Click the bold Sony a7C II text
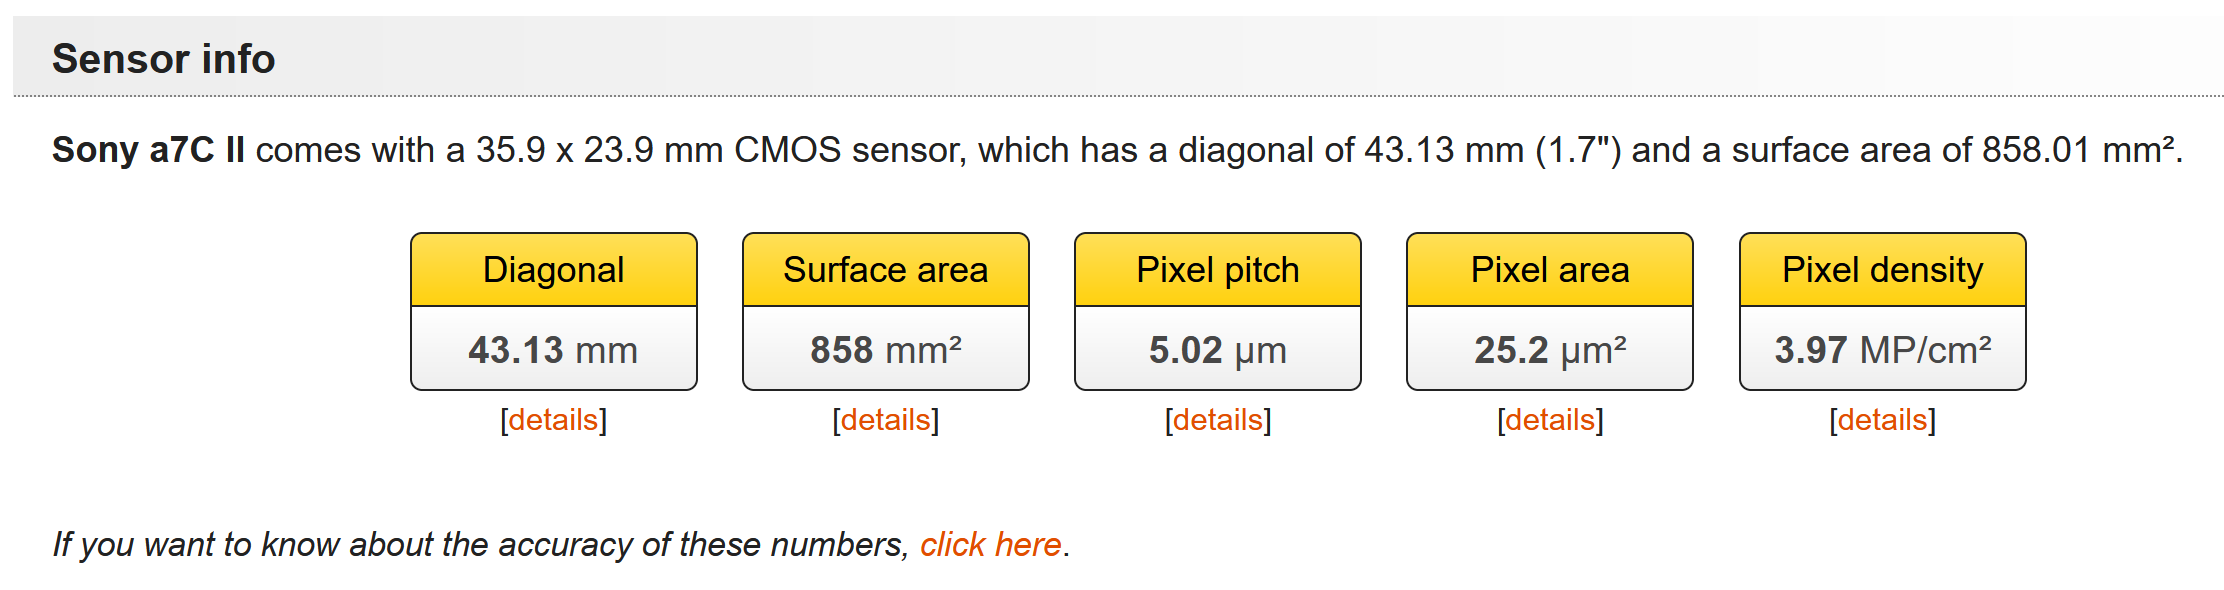 pyautogui.click(x=148, y=150)
